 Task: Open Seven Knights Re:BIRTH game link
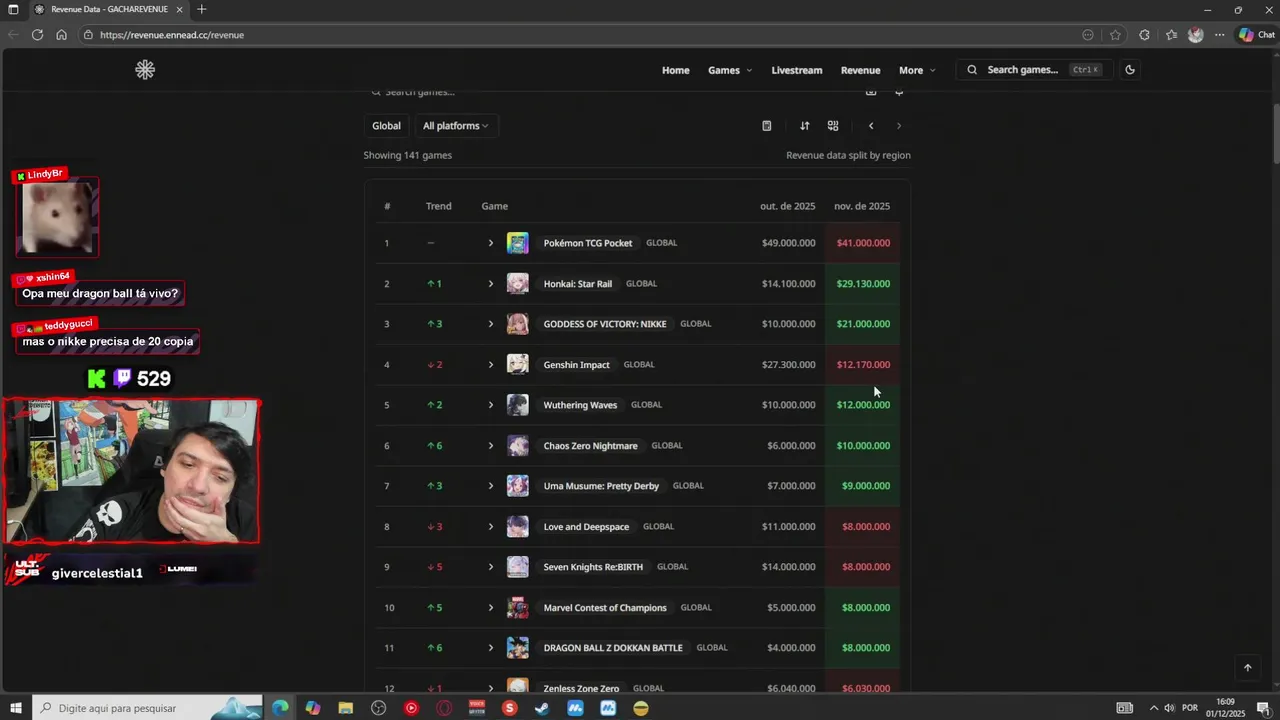[x=593, y=567]
